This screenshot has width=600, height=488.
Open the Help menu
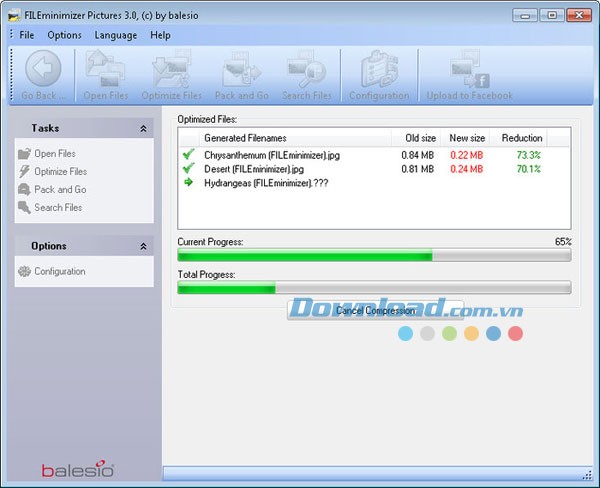pos(160,35)
